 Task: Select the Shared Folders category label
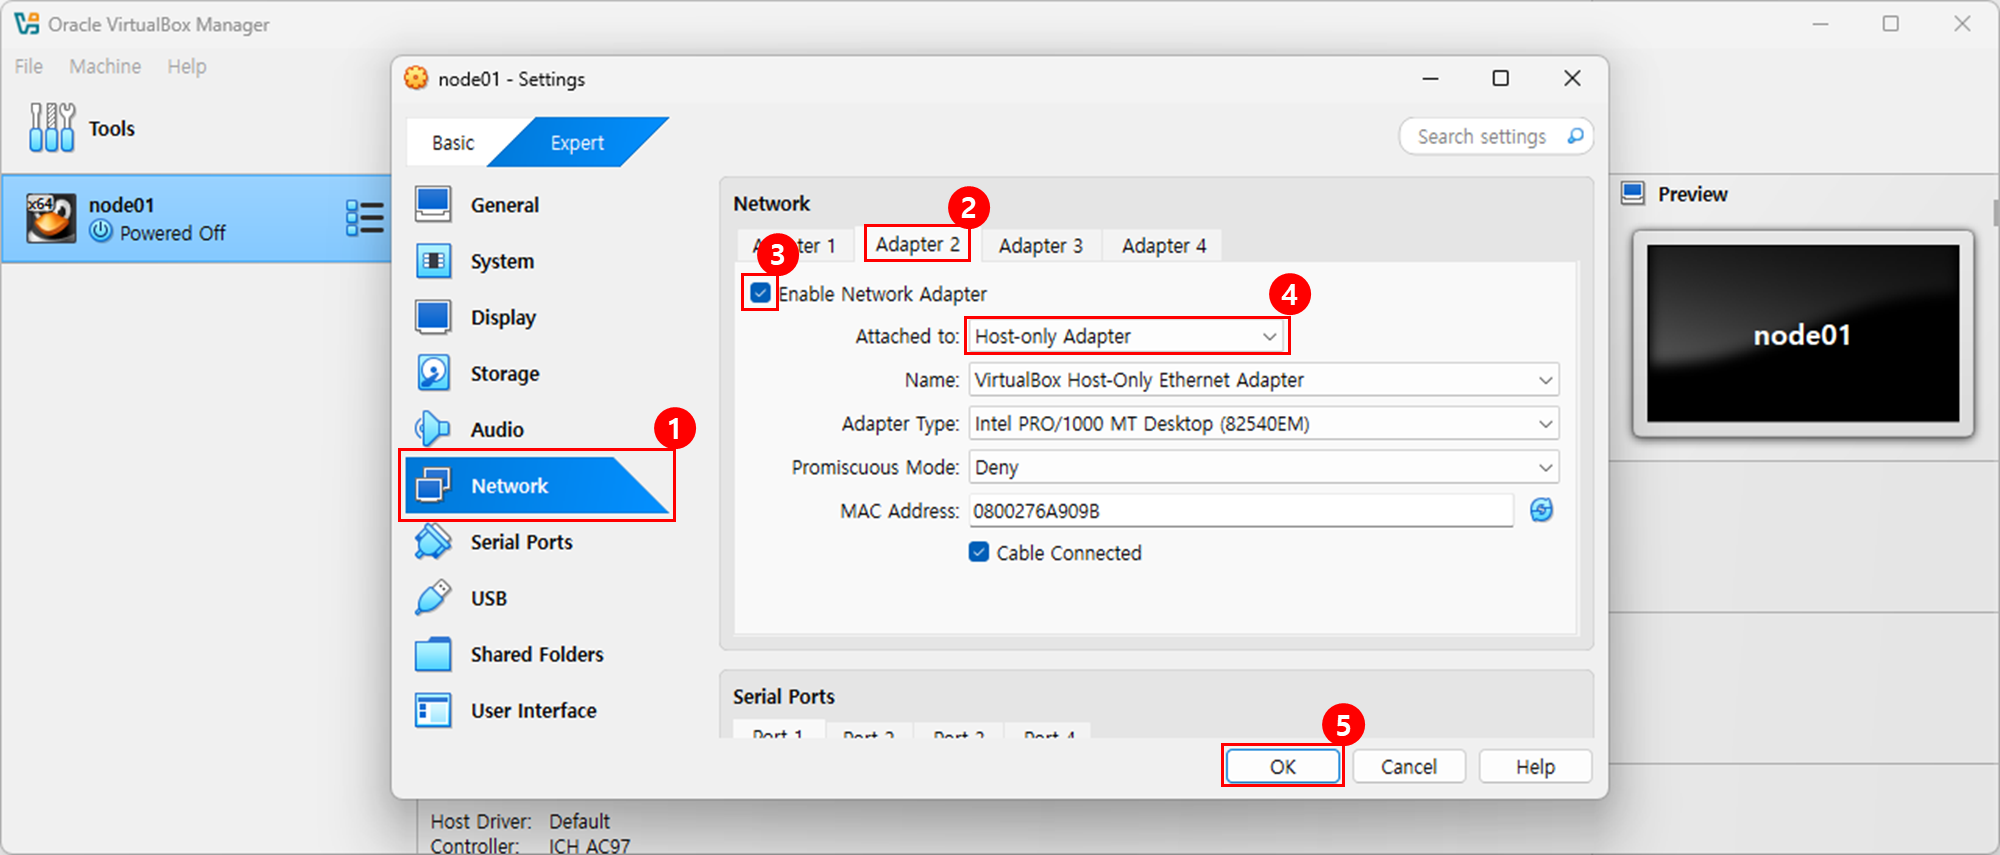click(x=537, y=654)
